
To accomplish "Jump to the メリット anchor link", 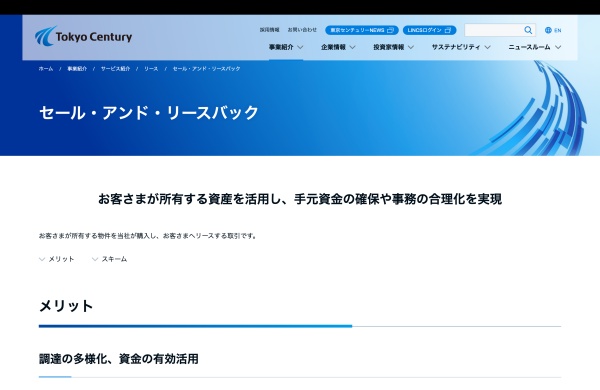I will (61, 259).
